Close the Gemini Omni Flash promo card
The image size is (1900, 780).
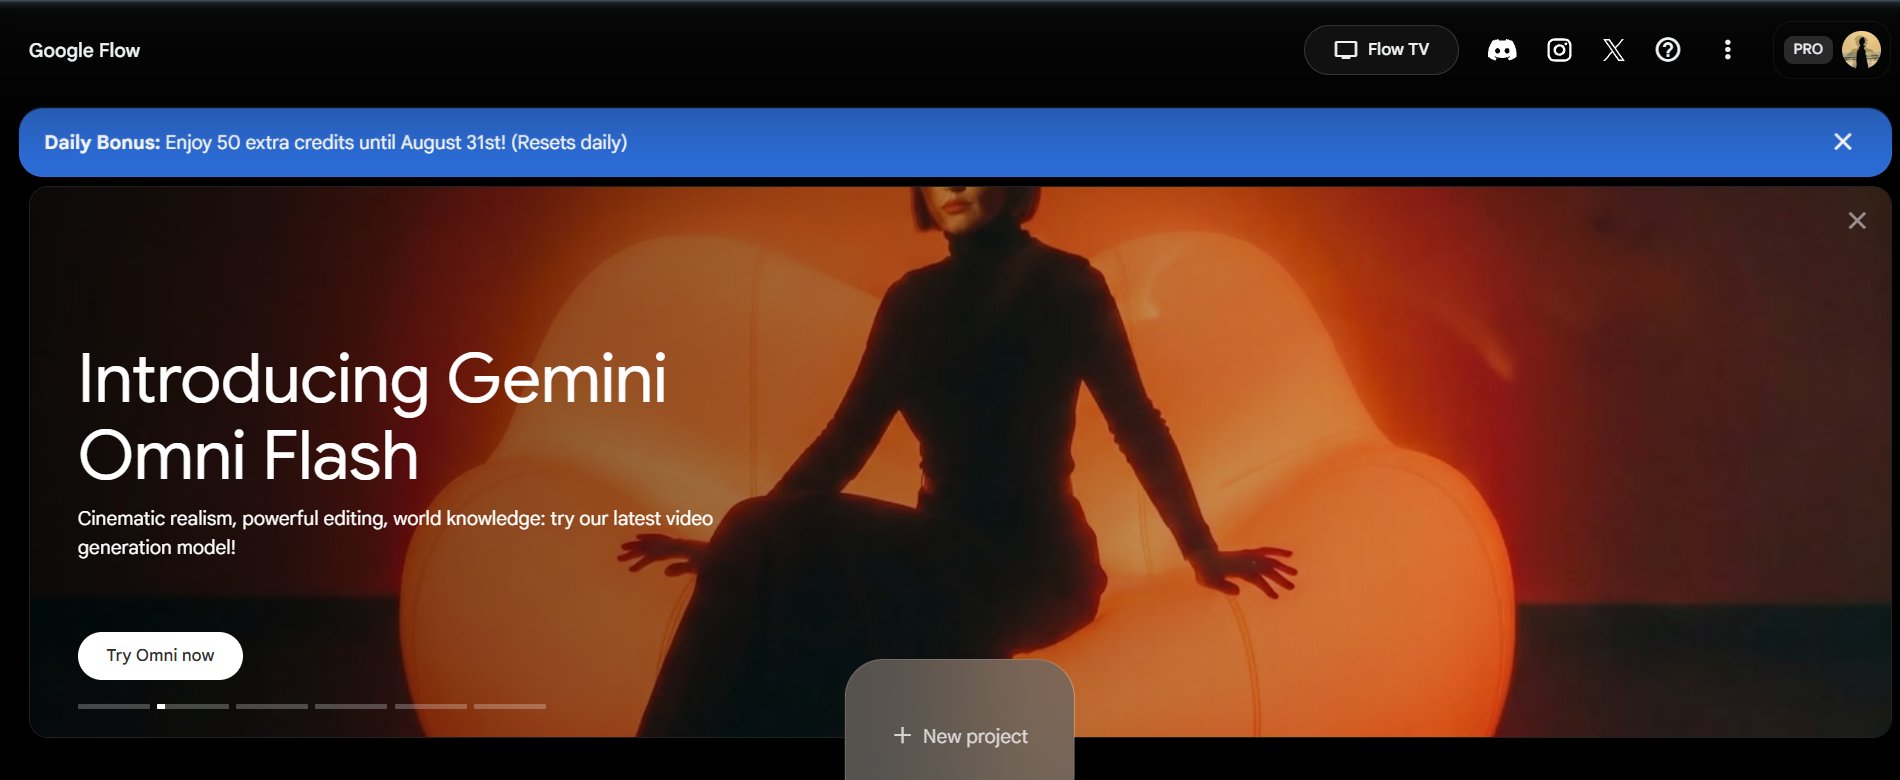pyautogui.click(x=1857, y=221)
